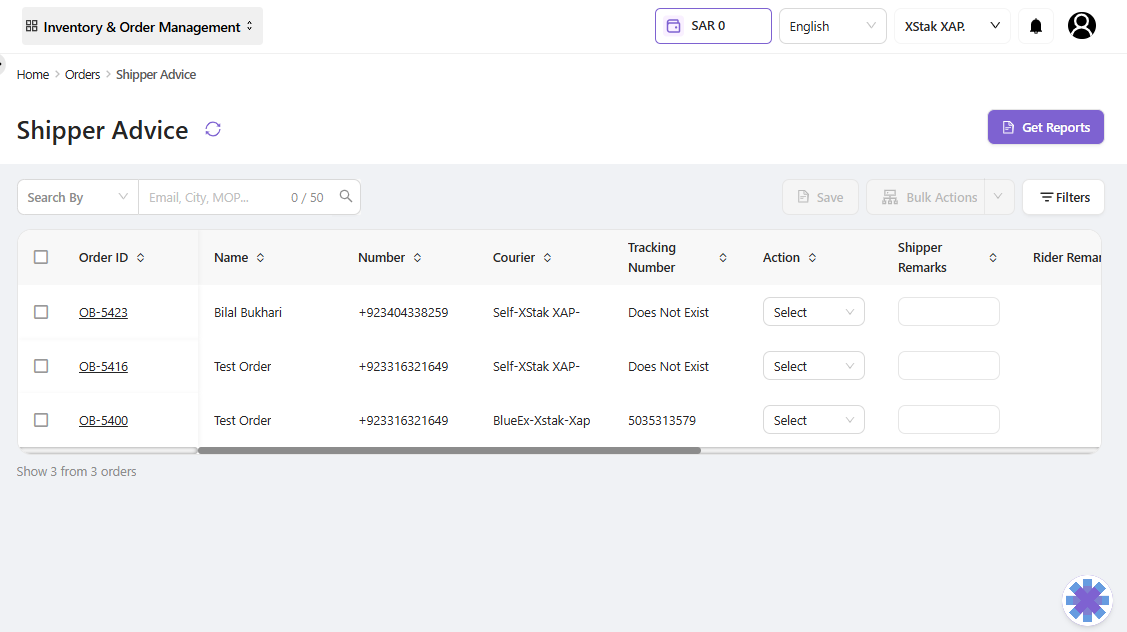Open Inventory & Order Management module switcher
The height and width of the screenshot is (632, 1127).
[x=142, y=26]
